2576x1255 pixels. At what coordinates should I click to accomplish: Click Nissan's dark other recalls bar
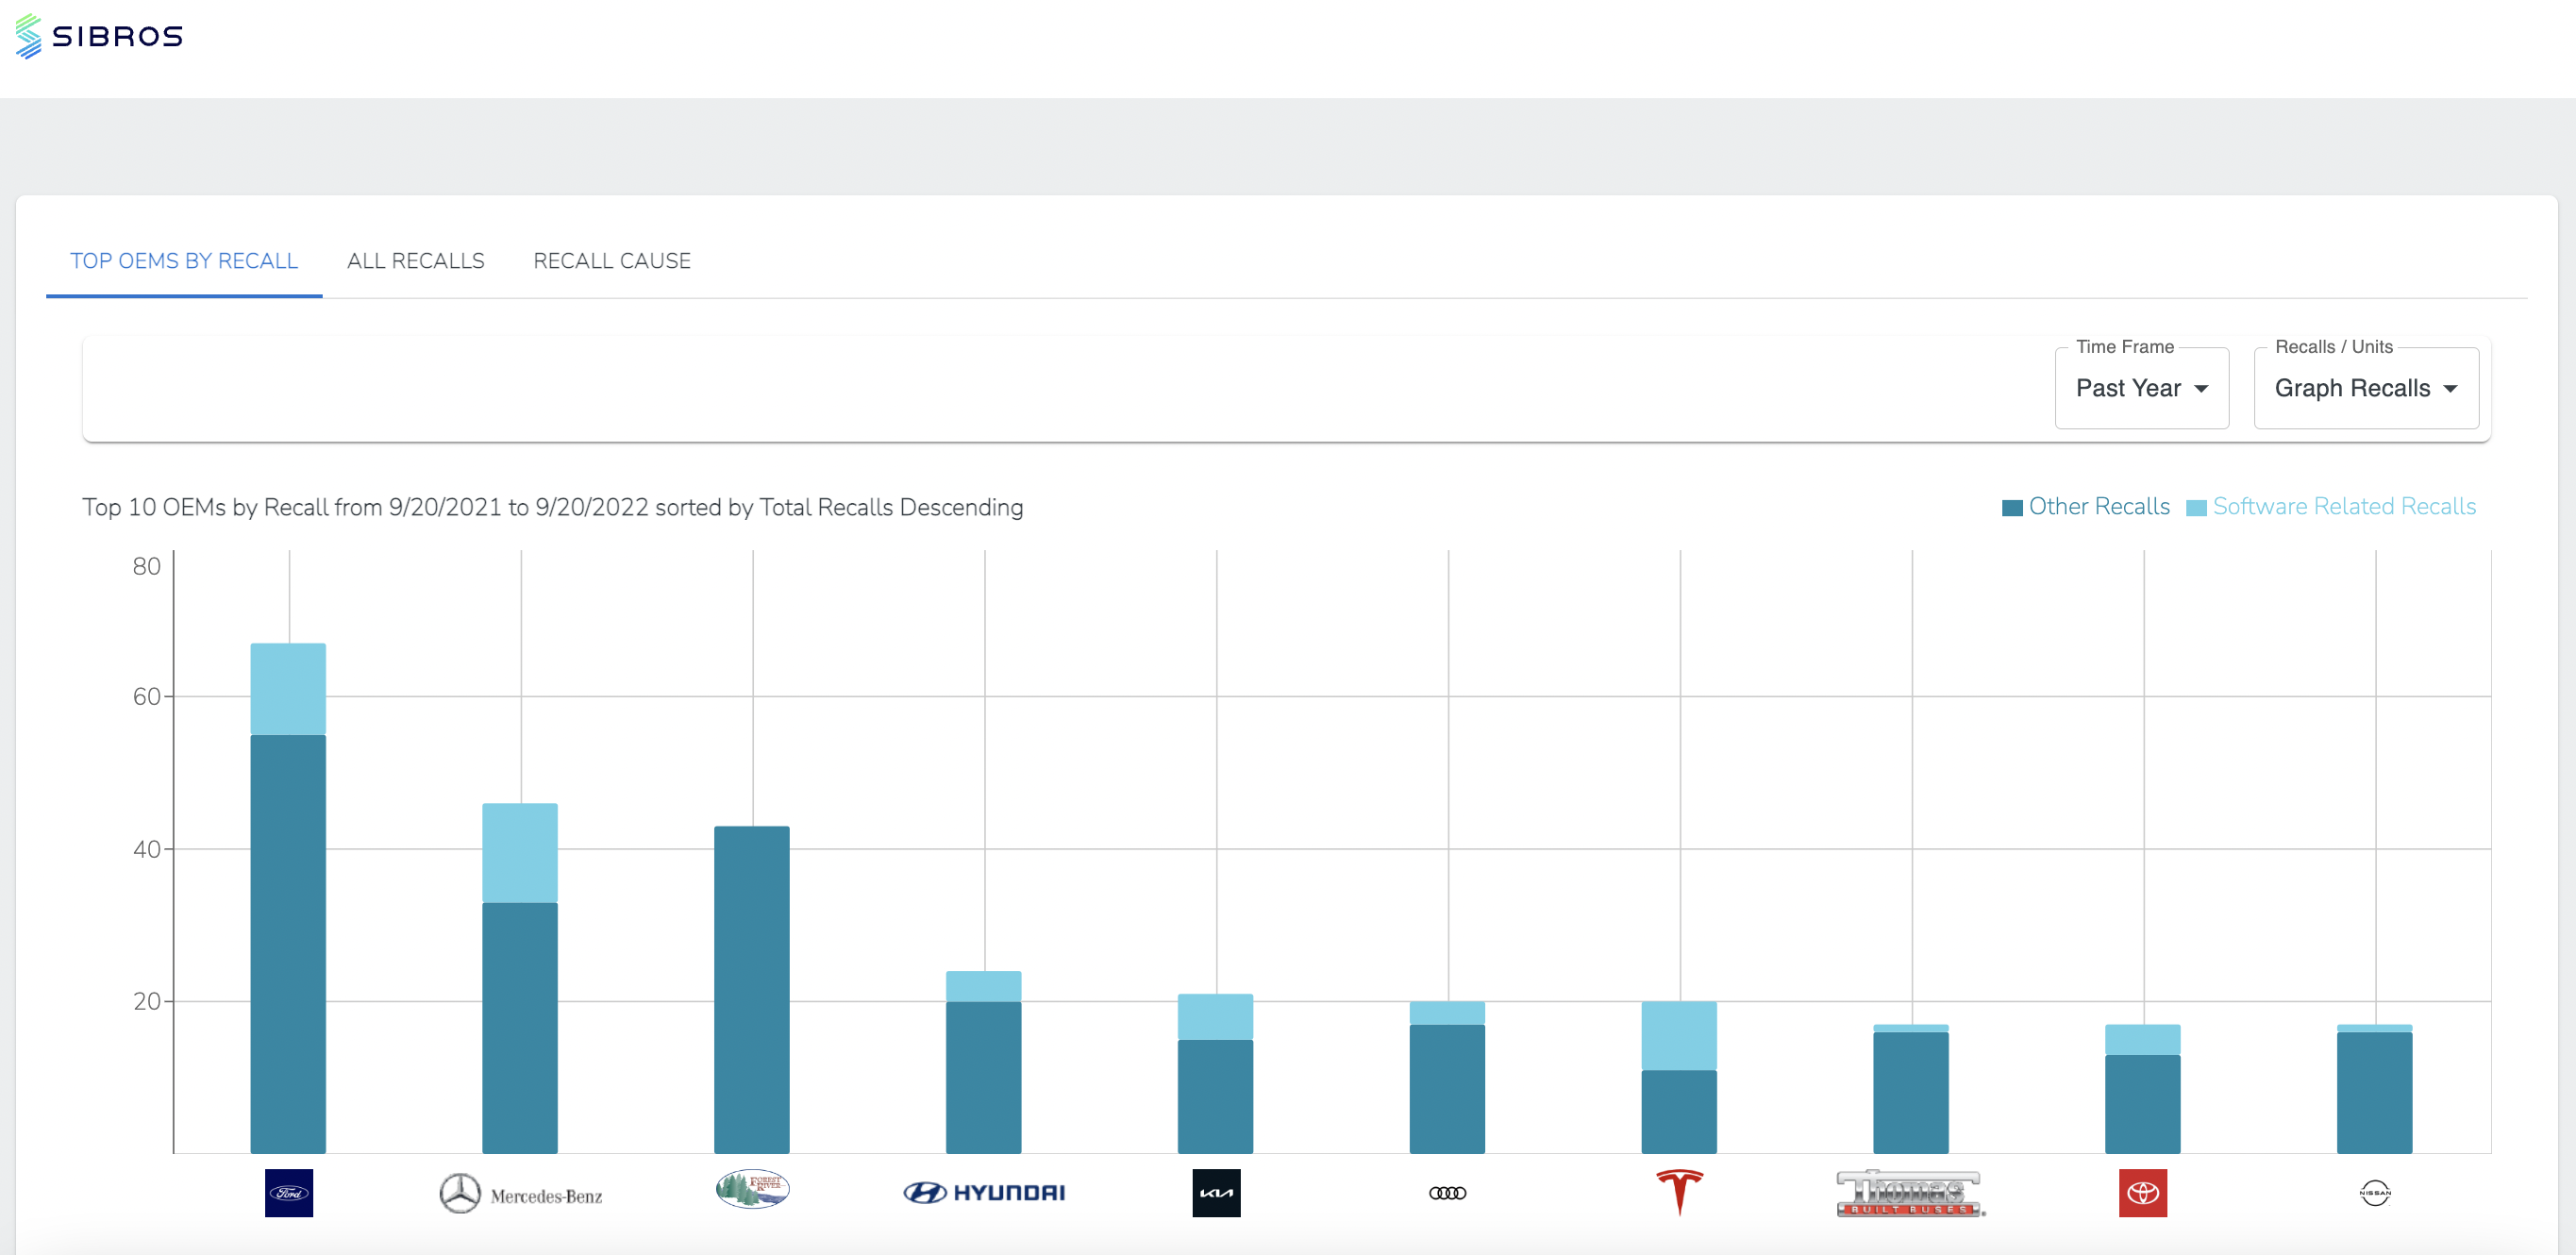tap(2375, 1093)
